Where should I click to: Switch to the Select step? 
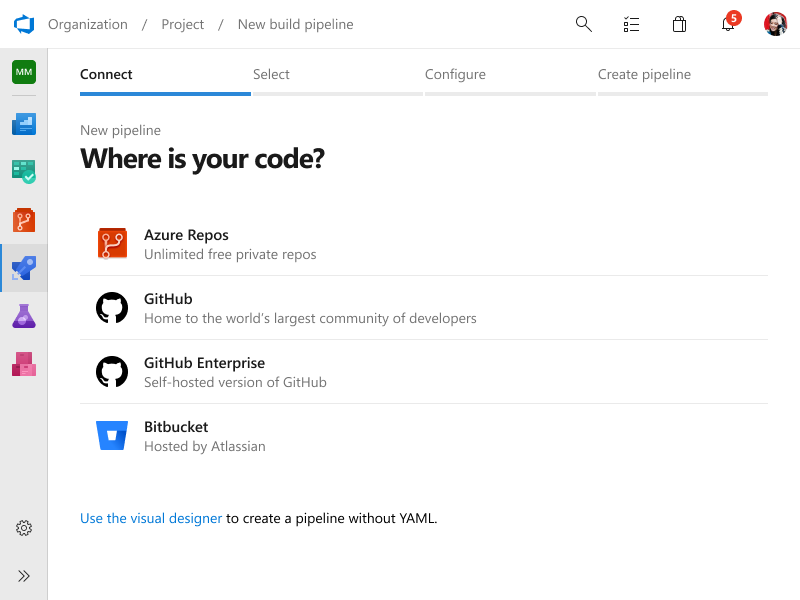tap(271, 74)
